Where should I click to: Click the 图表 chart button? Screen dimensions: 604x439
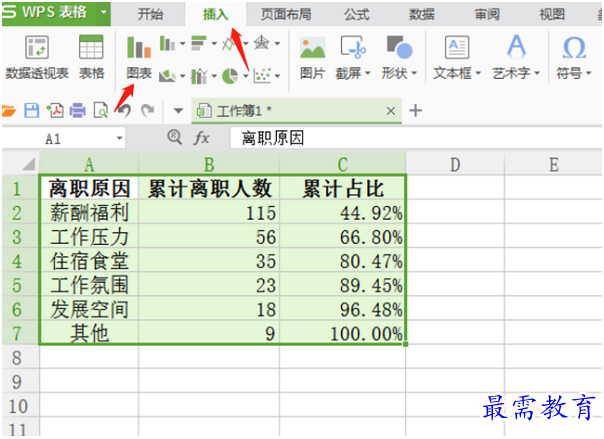[x=139, y=57]
